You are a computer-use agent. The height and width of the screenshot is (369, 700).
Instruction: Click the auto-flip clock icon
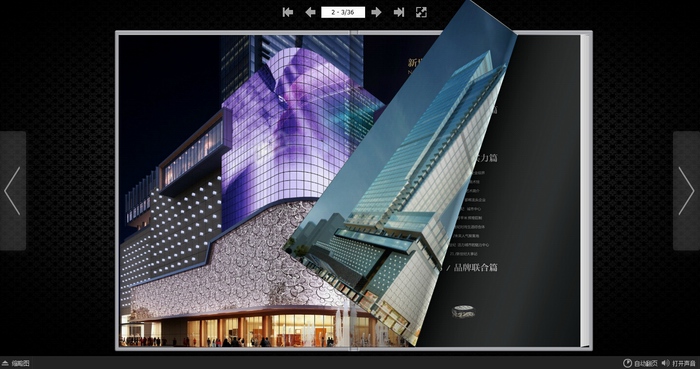click(627, 363)
